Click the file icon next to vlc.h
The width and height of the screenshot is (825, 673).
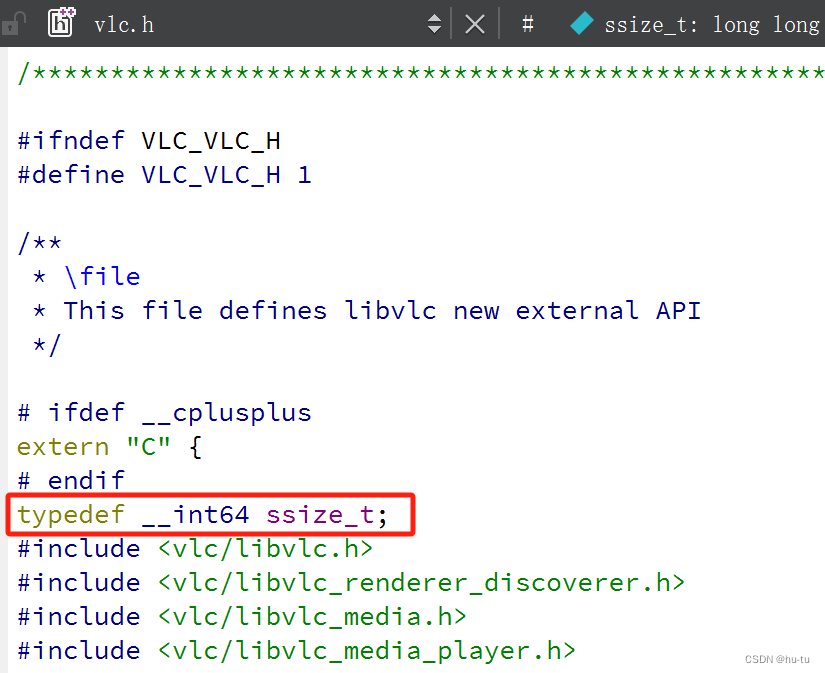click(60, 22)
